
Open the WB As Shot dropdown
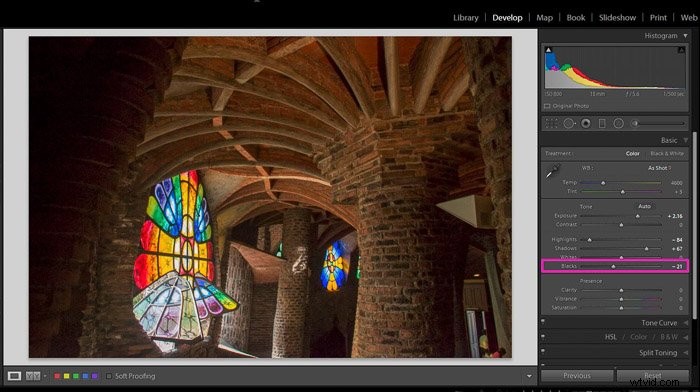click(659, 168)
